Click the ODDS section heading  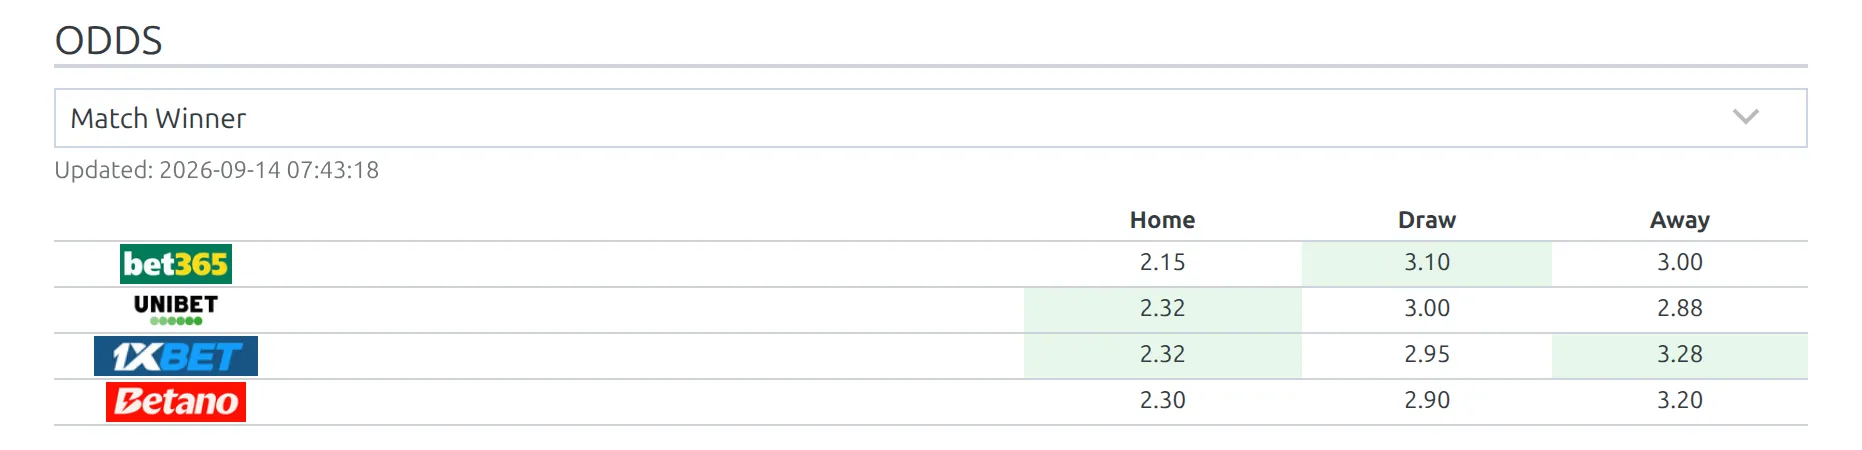click(108, 41)
